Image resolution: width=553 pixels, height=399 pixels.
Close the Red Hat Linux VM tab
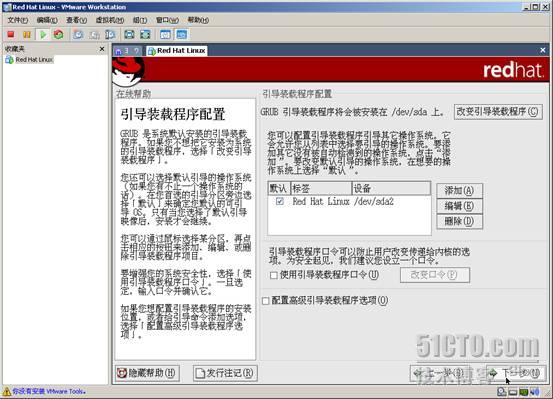click(543, 50)
